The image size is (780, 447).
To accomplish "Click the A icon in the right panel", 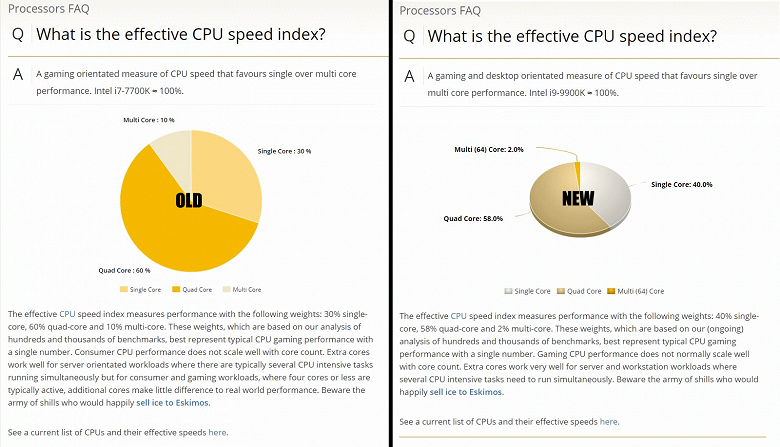I will (408, 77).
